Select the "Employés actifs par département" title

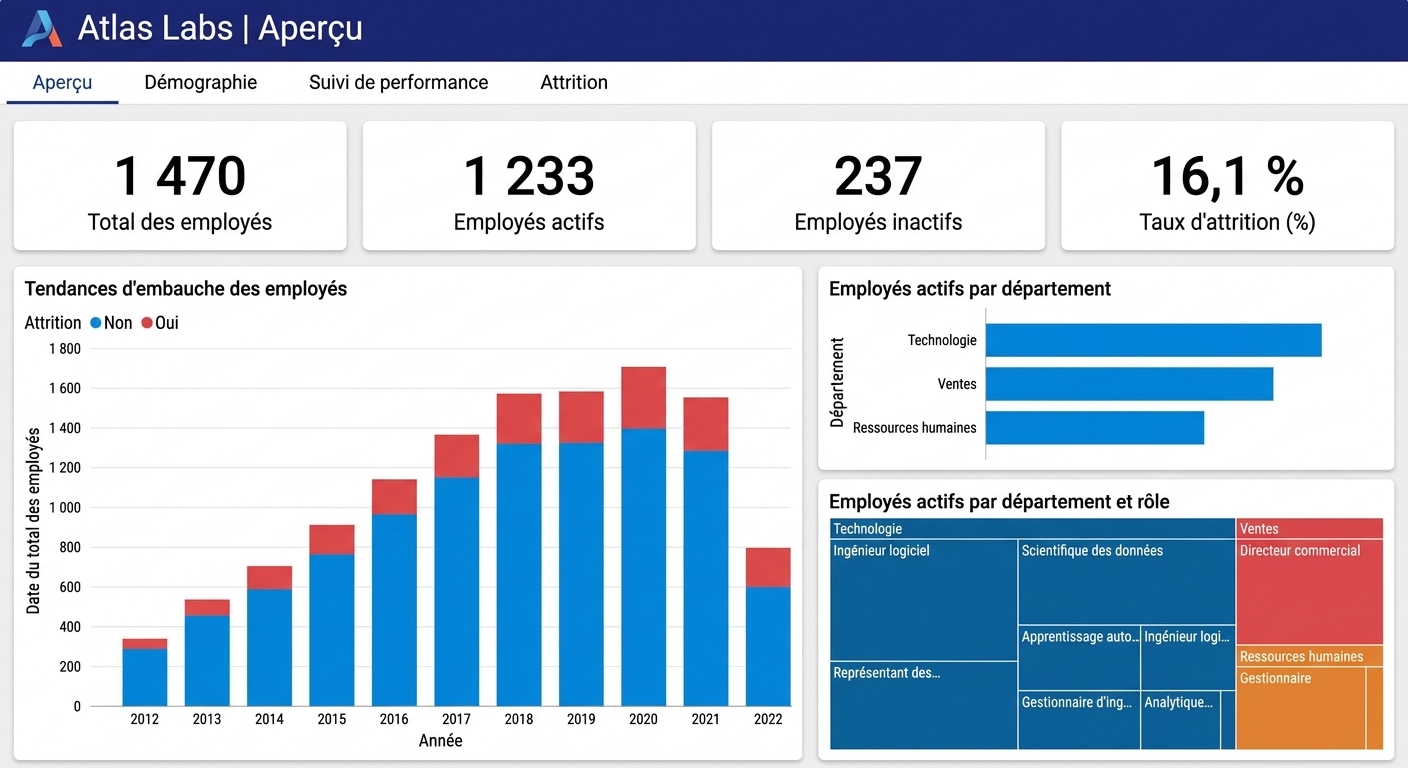(x=970, y=289)
